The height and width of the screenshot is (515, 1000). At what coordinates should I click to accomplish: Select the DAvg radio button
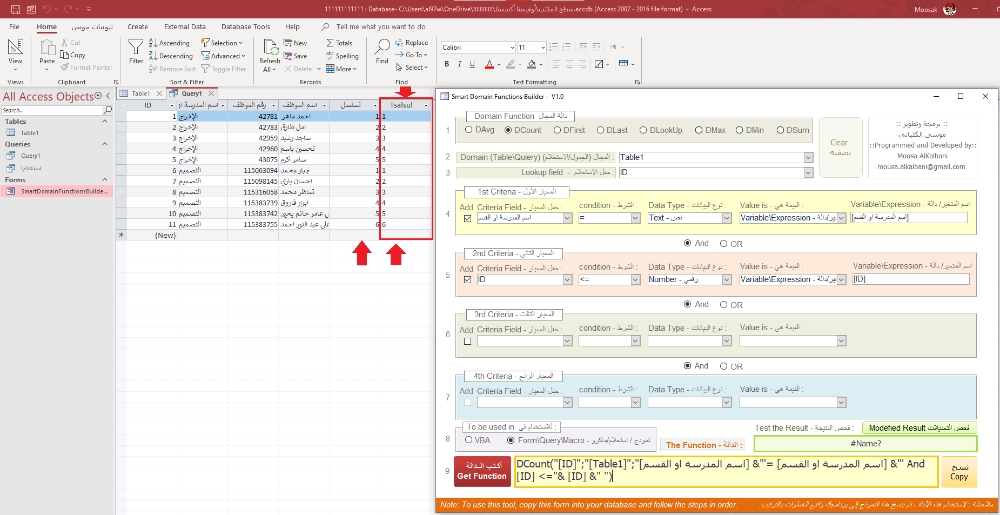[x=469, y=130]
